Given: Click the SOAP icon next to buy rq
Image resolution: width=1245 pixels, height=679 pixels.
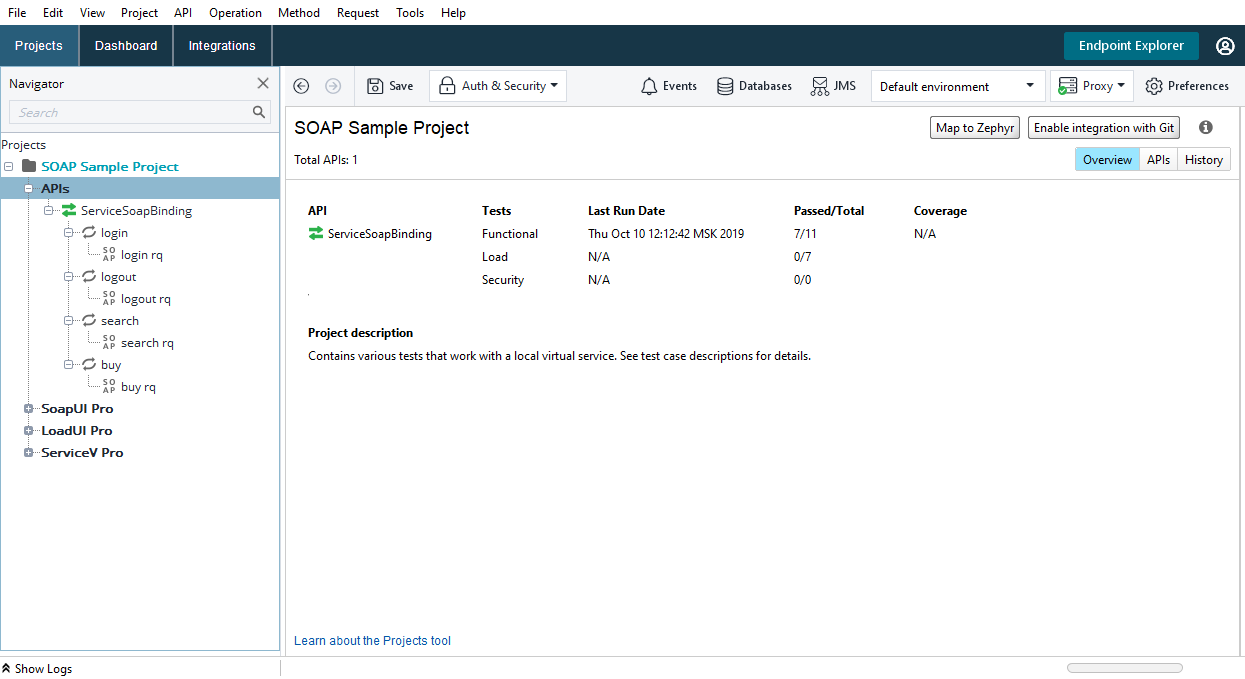Looking at the screenshot, I should tap(109, 387).
